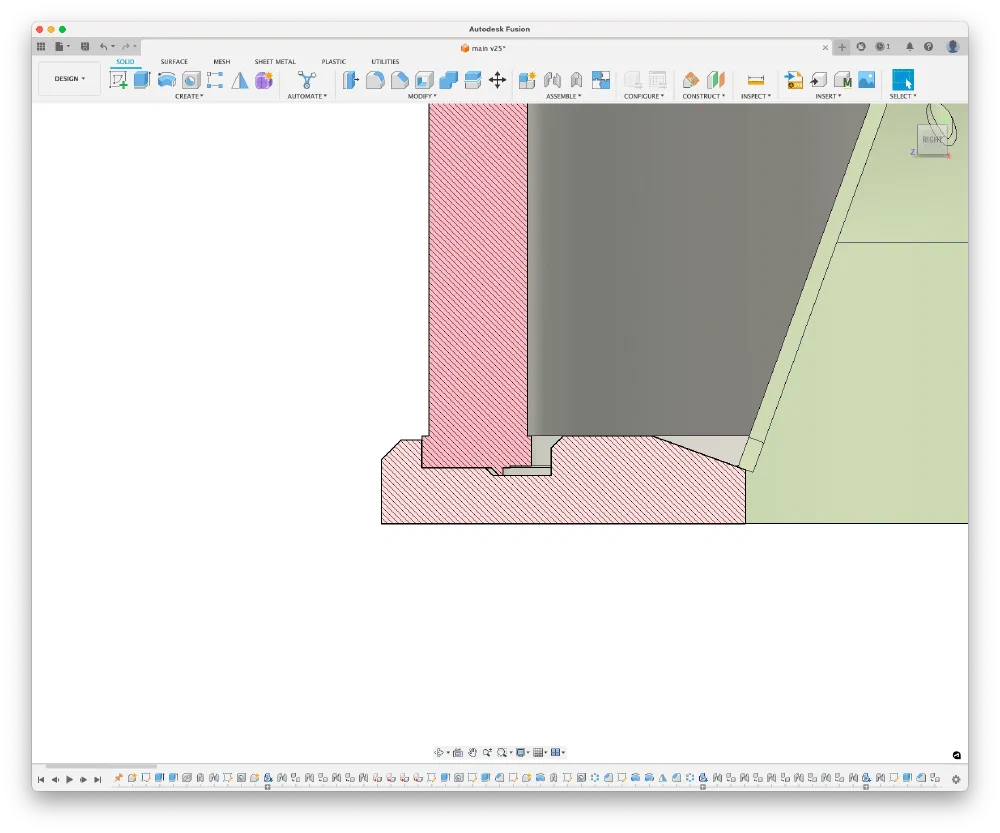Open the Insert Image tool
Viewport: 1000px width, 833px height.
(x=866, y=80)
